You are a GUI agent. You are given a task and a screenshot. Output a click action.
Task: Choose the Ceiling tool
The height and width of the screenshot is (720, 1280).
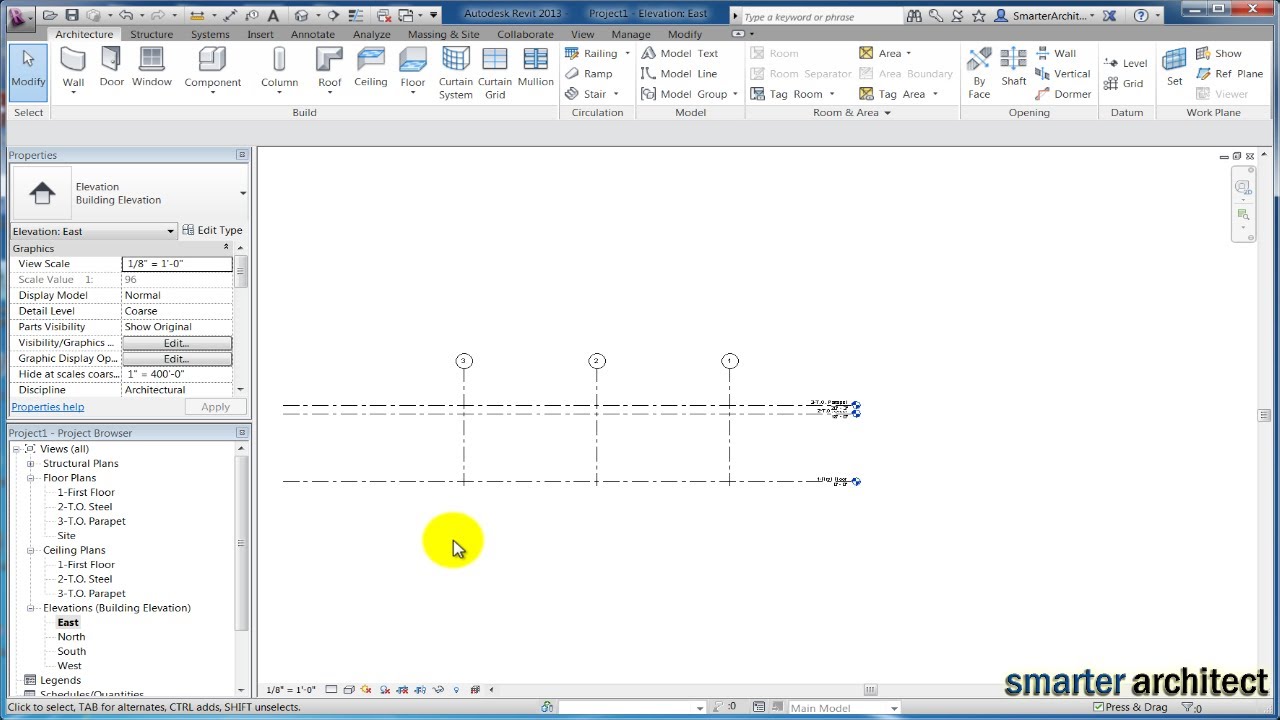point(370,68)
